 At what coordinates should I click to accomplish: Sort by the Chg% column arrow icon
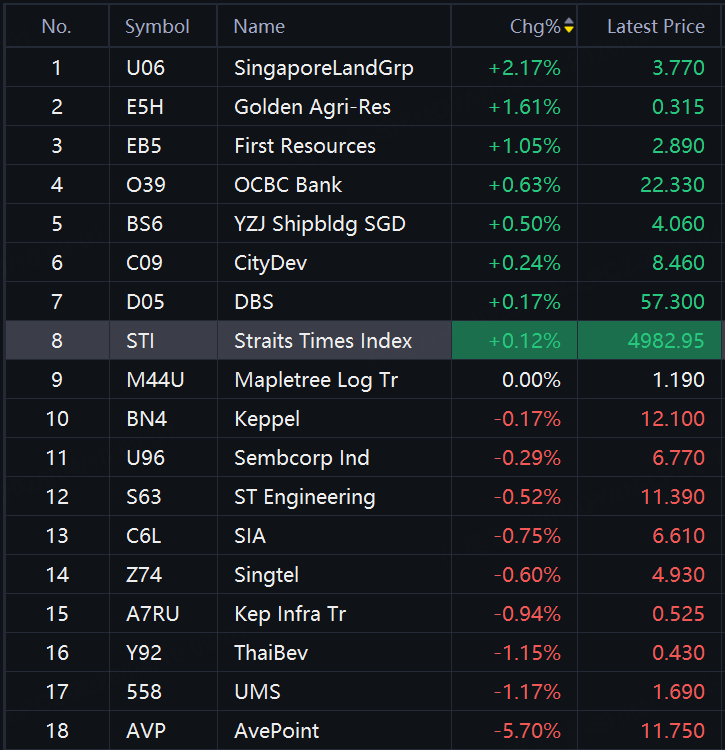click(569, 26)
